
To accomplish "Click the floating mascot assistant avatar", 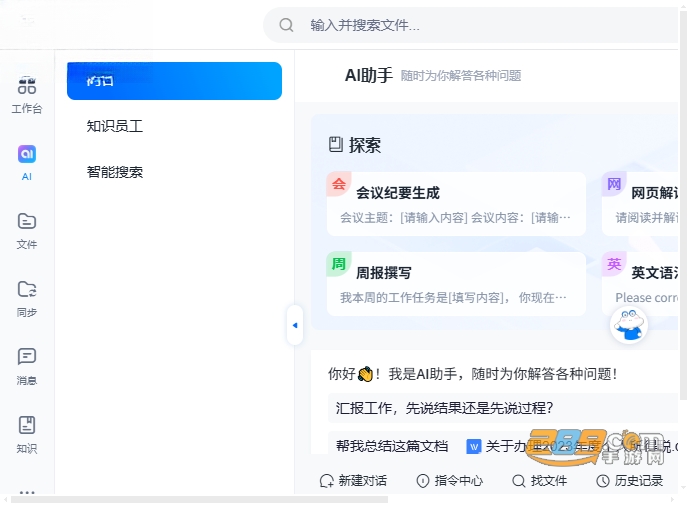I will [x=629, y=326].
